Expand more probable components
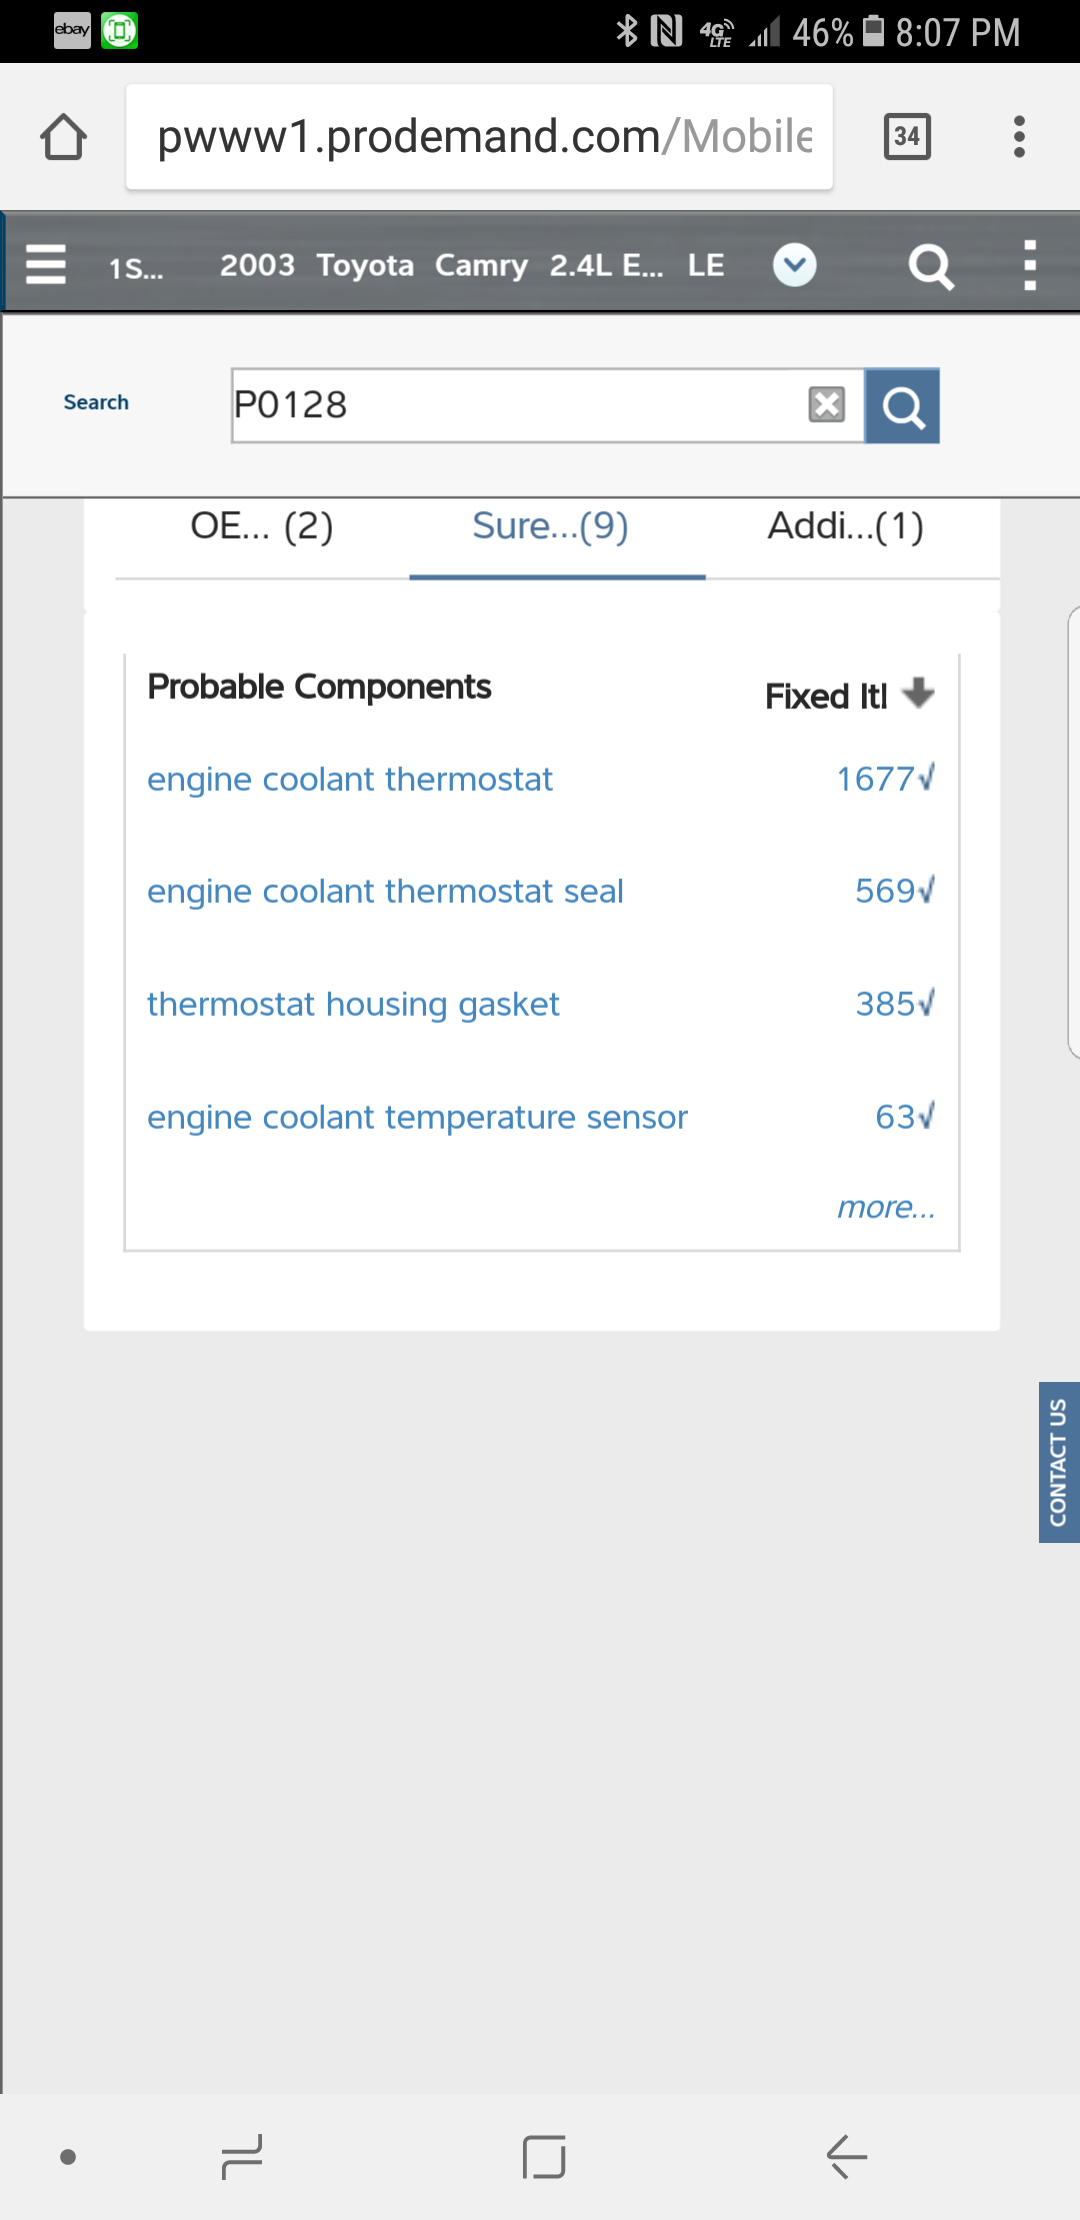This screenshot has height=2220, width=1080. click(886, 1207)
